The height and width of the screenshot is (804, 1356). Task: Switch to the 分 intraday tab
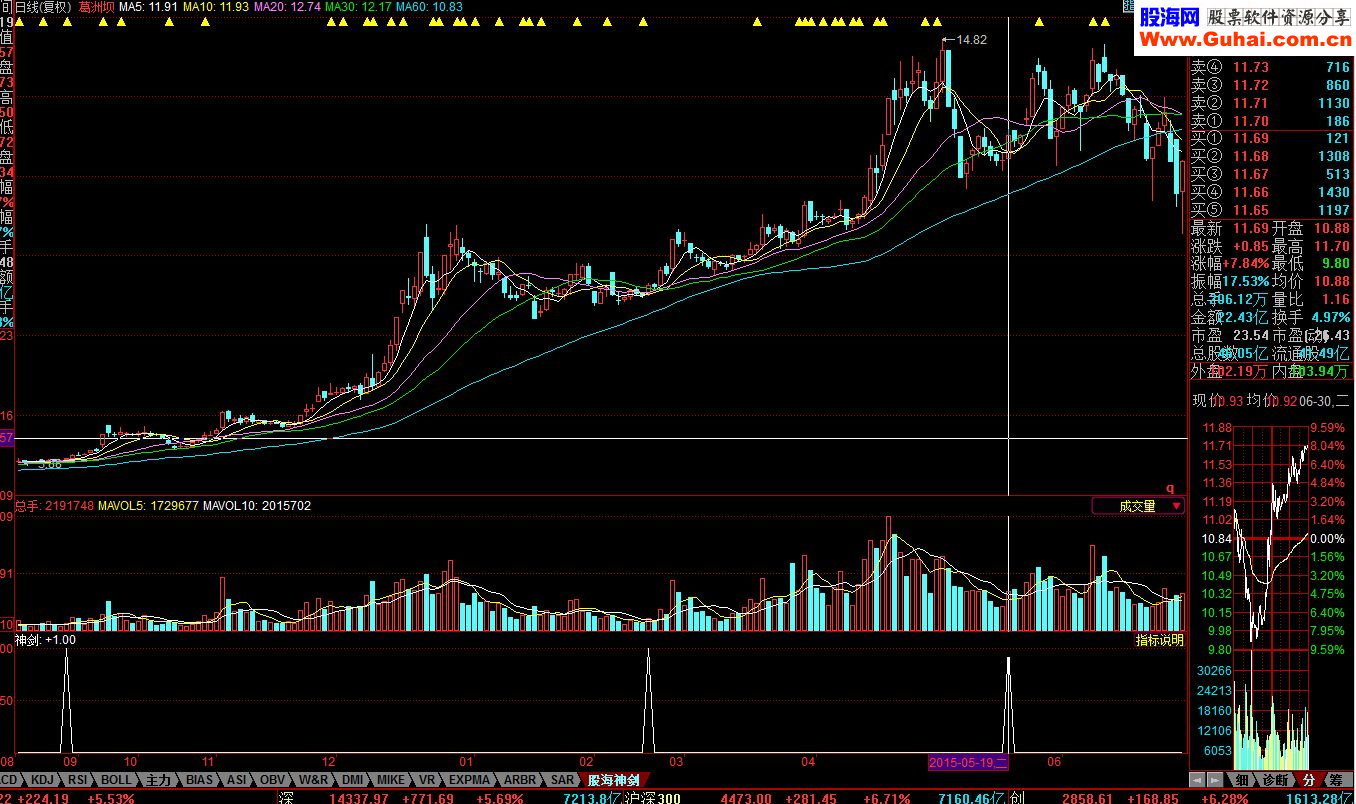point(1308,779)
